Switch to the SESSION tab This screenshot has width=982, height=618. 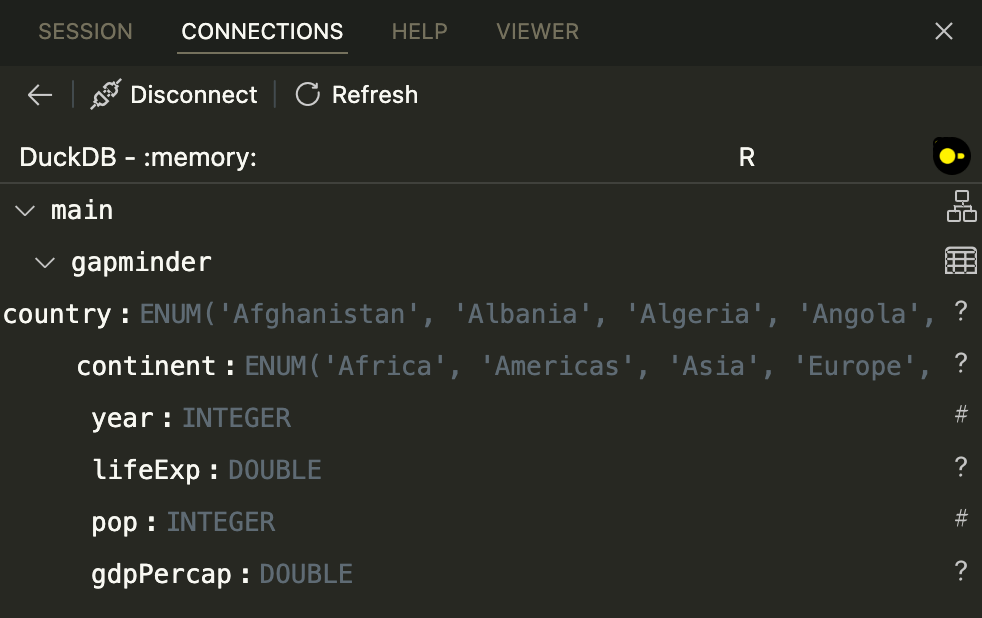click(86, 31)
